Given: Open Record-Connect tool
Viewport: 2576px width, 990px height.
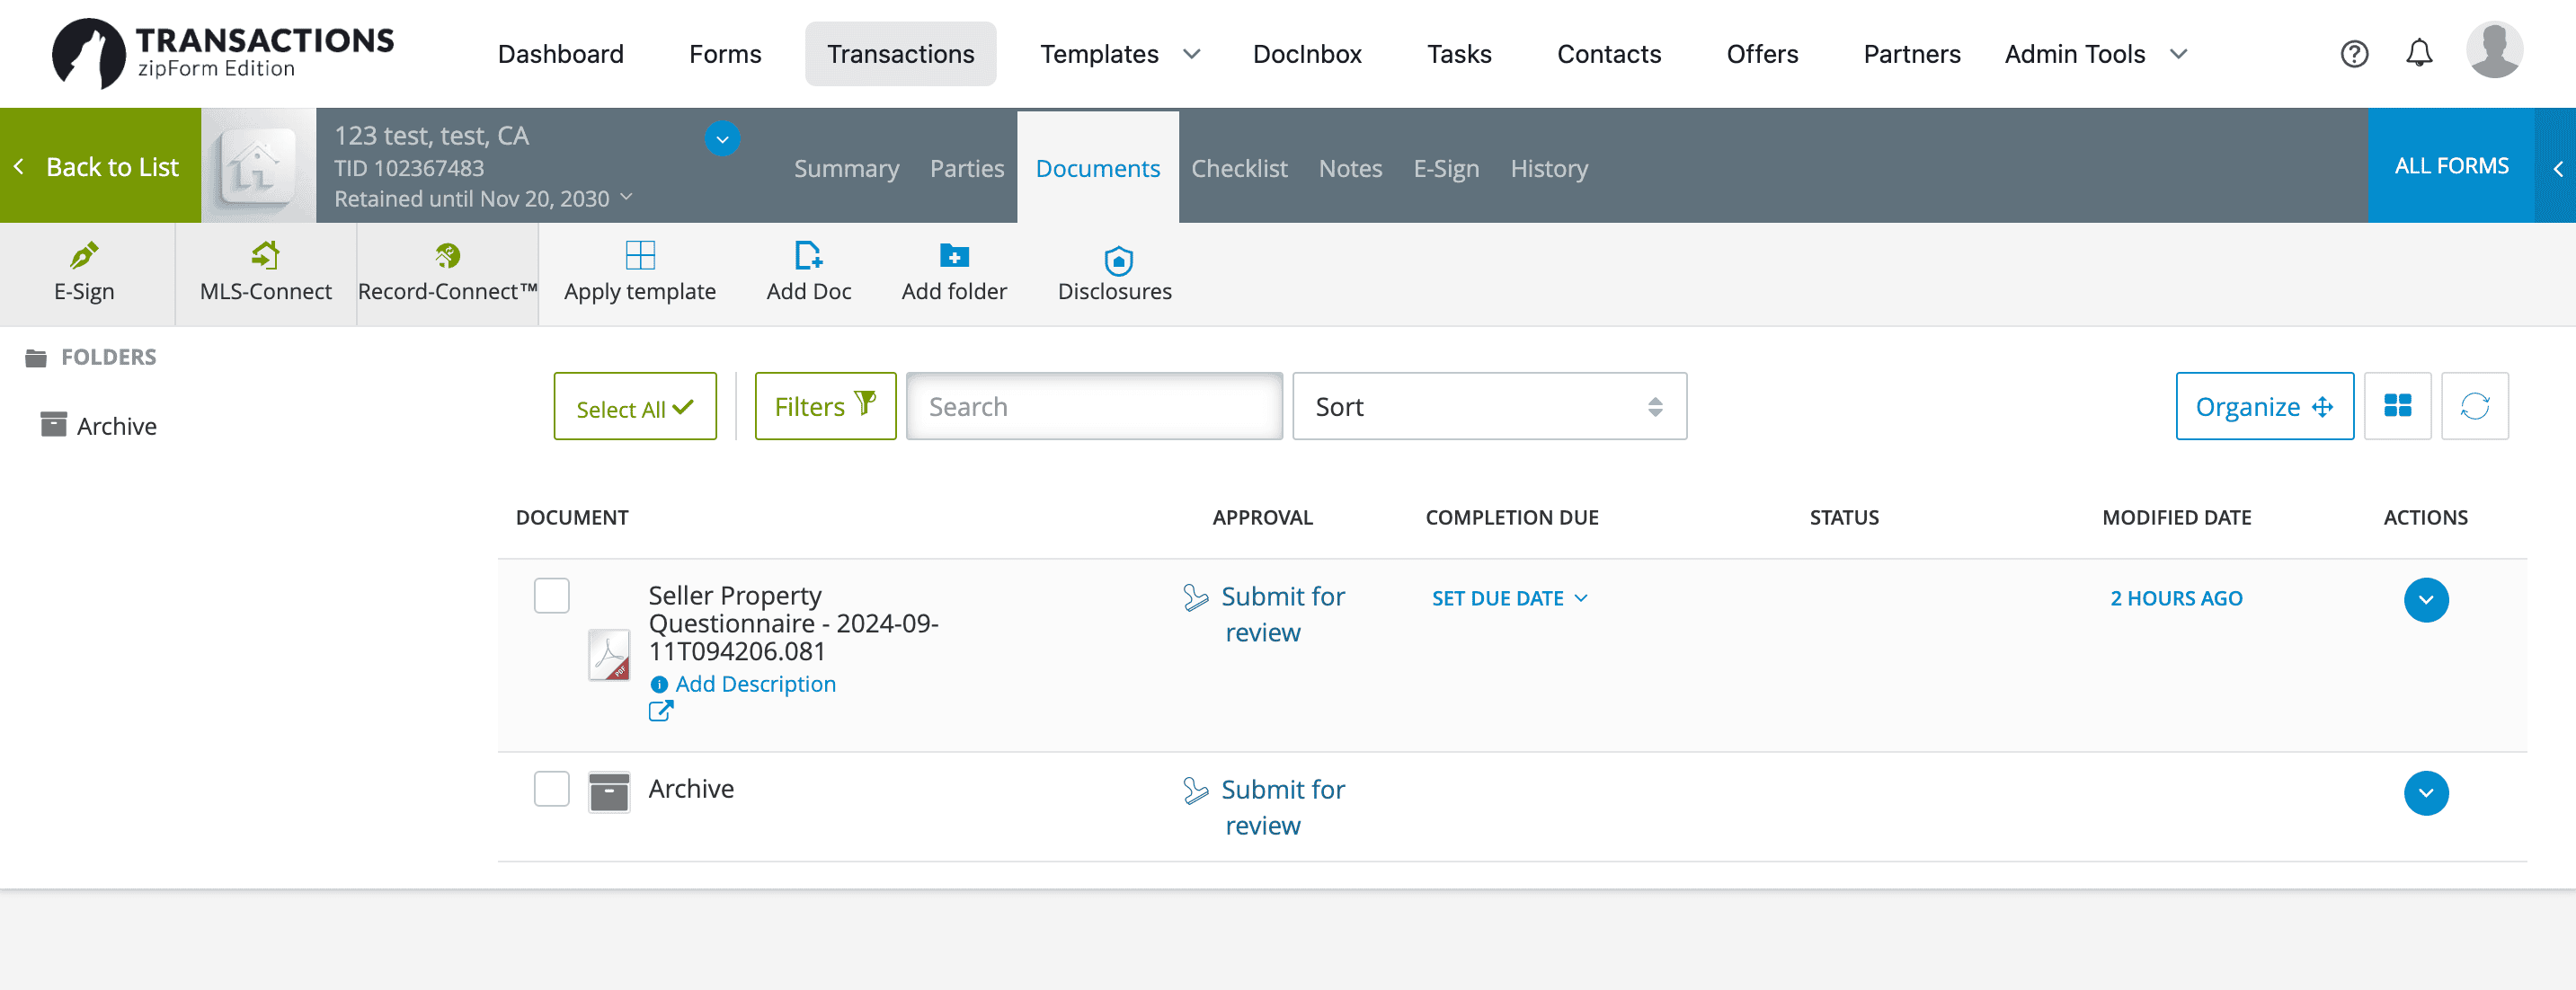Looking at the screenshot, I should (x=447, y=273).
